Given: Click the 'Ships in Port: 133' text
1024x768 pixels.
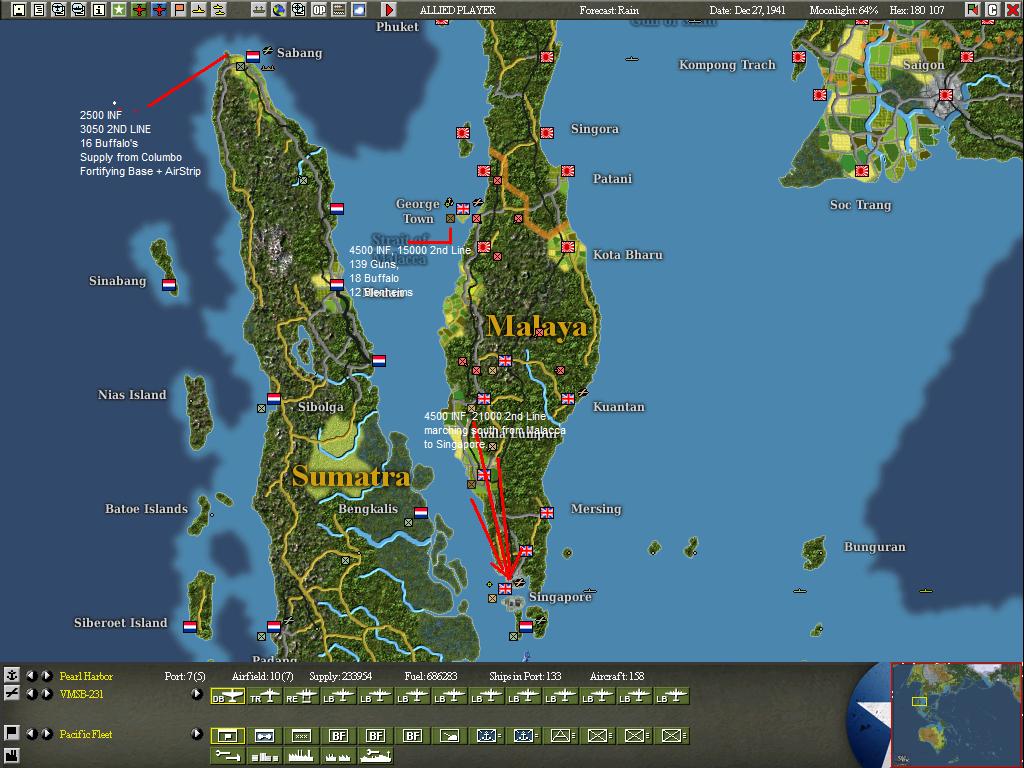Looking at the screenshot, I should [525, 677].
